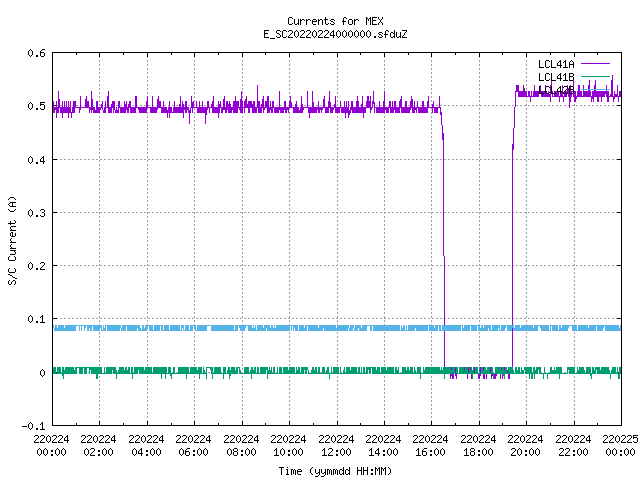Click the 0.2 y-axis tick label
The image size is (640, 480).
[36, 266]
